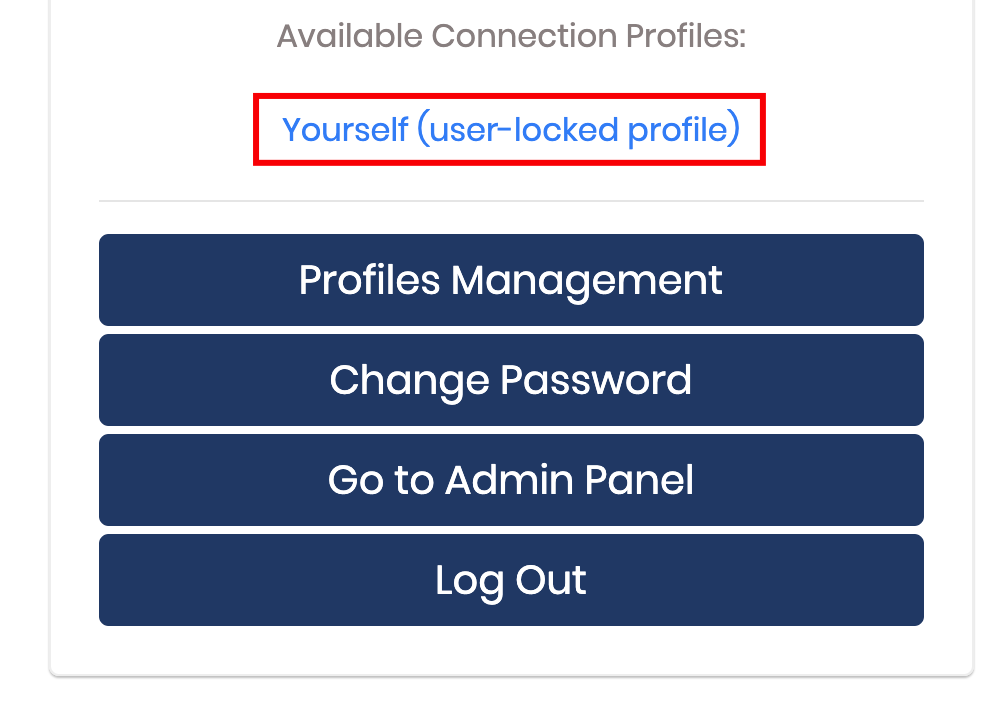Open the Yourself (user-locked profile) connection link

[x=510, y=129]
